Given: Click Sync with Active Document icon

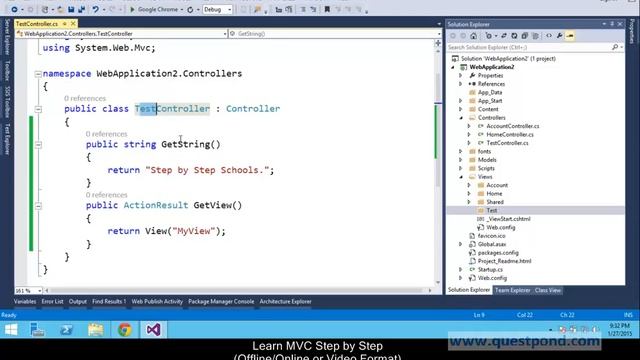Looking at the screenshot, I should coord(504,36).
